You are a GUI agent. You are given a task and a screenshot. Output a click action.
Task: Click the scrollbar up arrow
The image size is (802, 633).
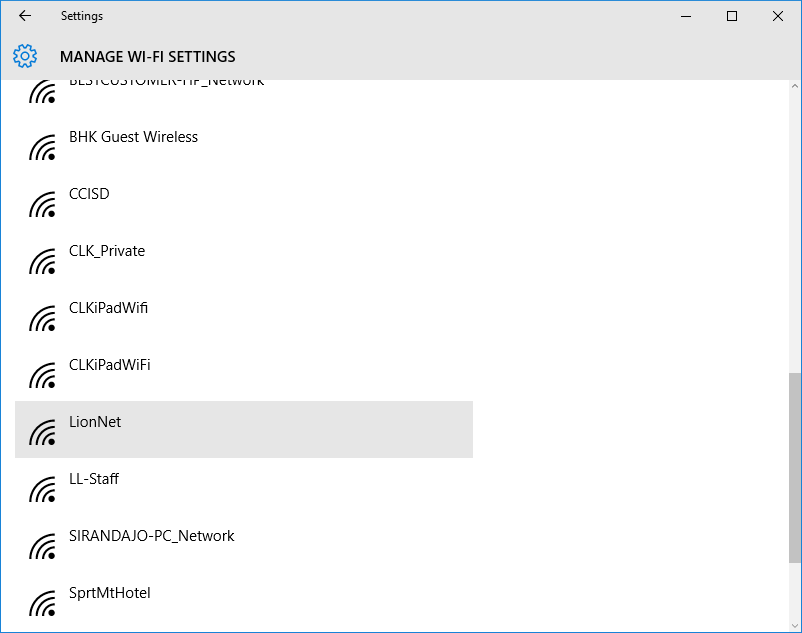coord(794,86)
